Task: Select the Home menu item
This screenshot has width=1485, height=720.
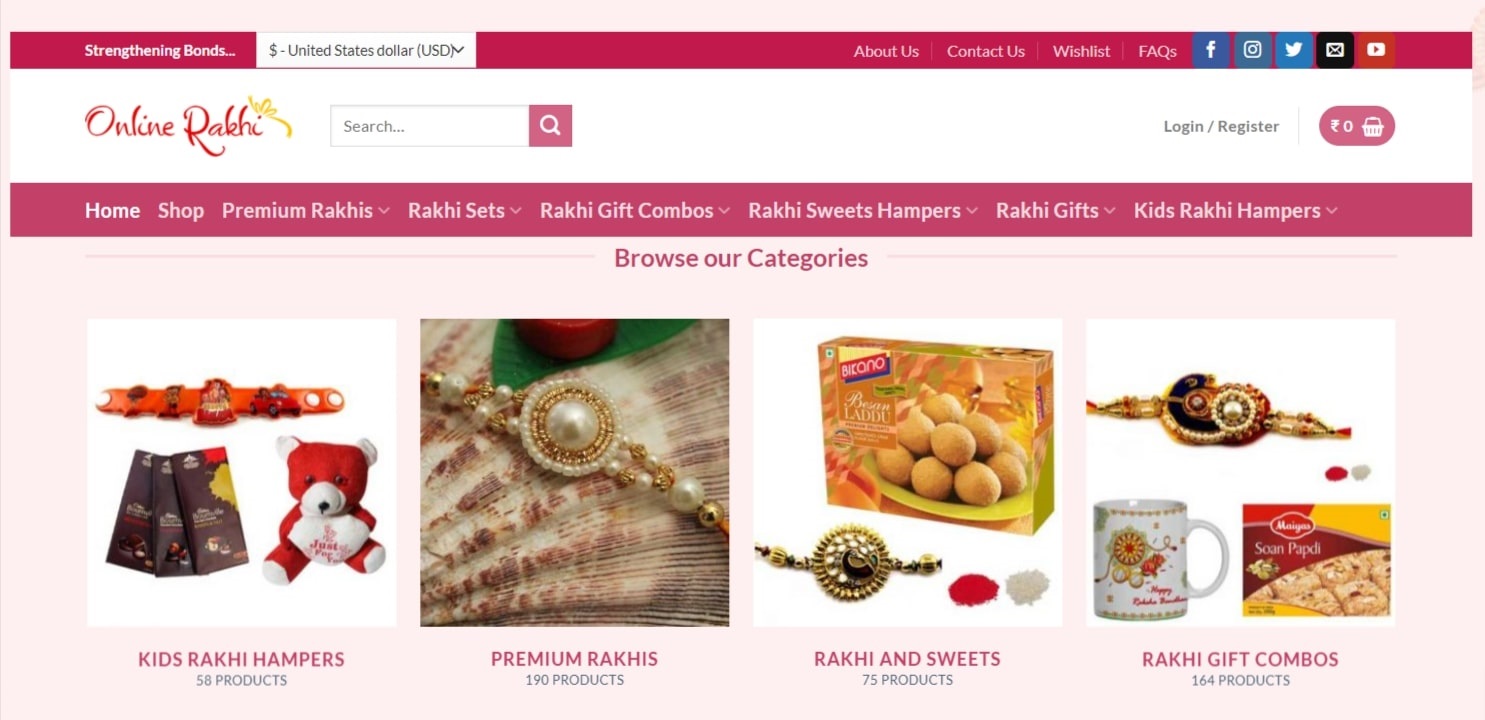Action: coord(112,210)
